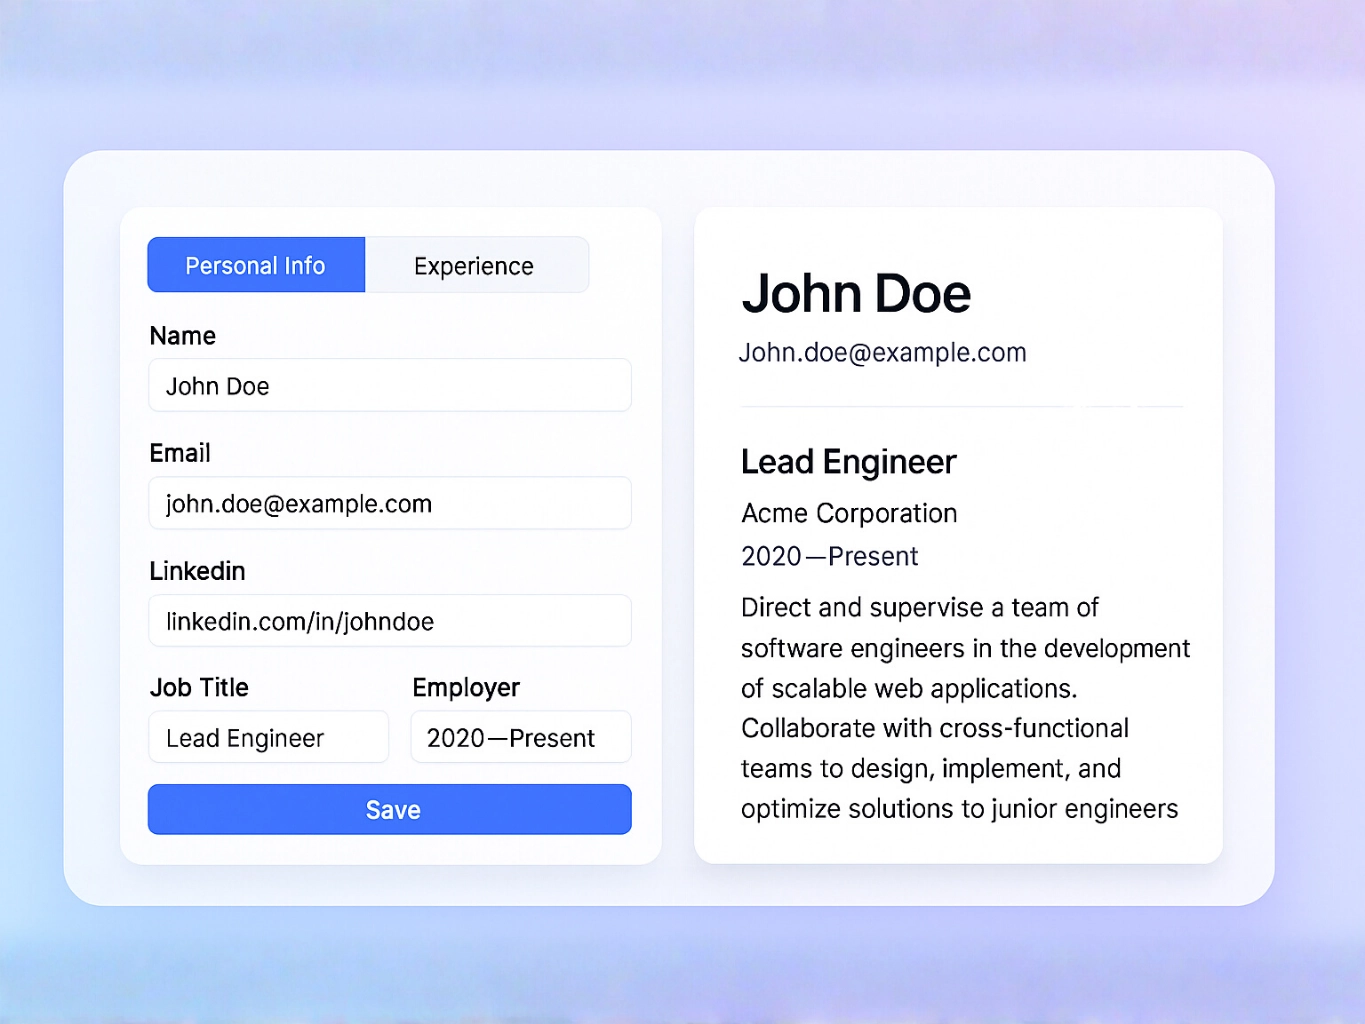
Task: Click the Name field label
Action: (182, 336)
